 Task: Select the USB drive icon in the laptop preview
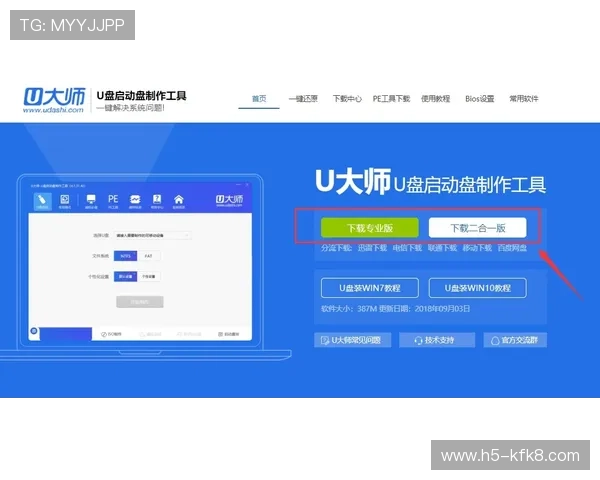point(42,201)
